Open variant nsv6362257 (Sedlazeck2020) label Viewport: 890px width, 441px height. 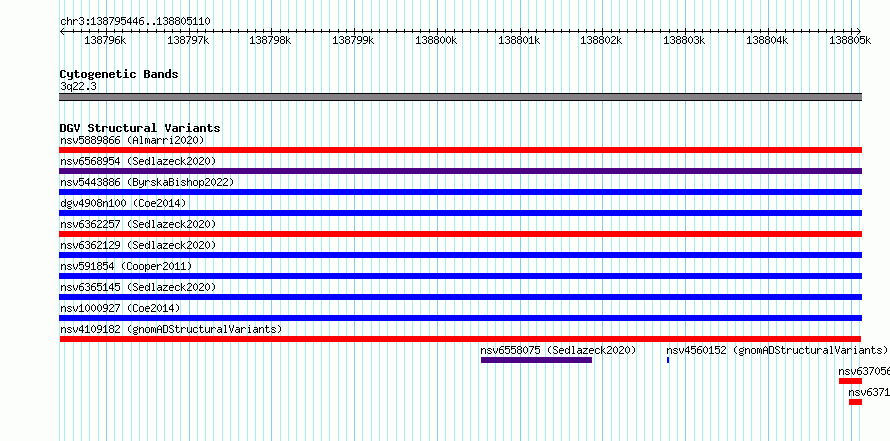pos(138,224)
